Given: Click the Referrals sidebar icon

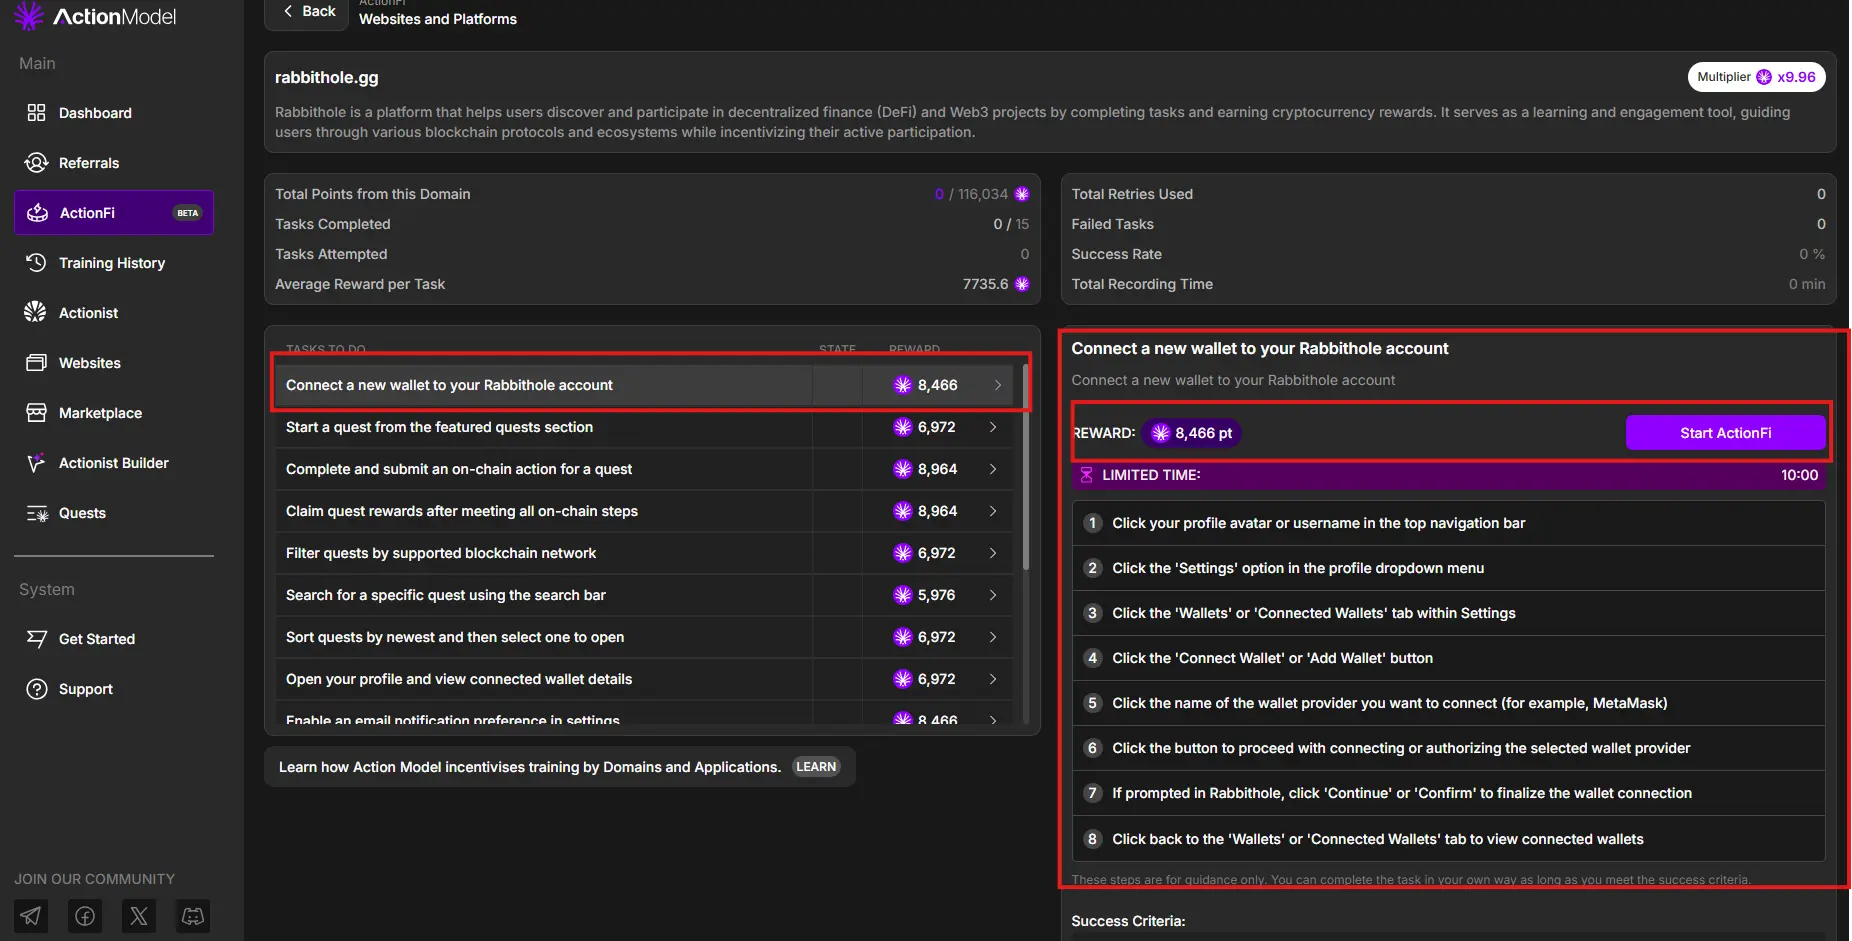Looking at the screenshot, I should [36, 163].
